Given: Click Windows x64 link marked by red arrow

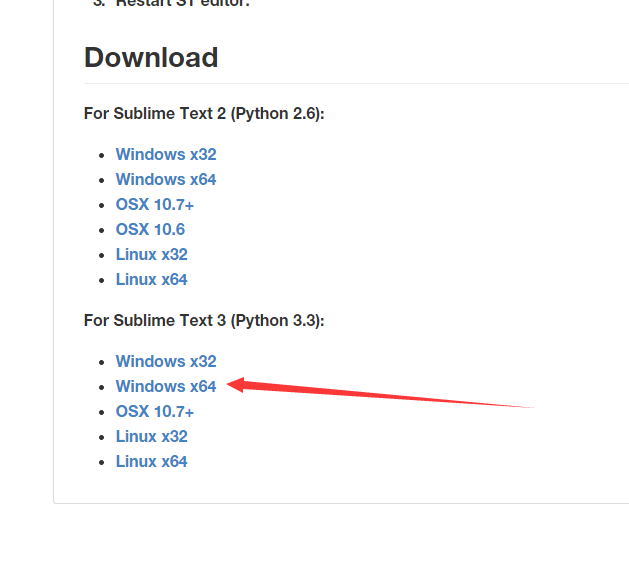Looking at the screenshot, I should point(166,386).
